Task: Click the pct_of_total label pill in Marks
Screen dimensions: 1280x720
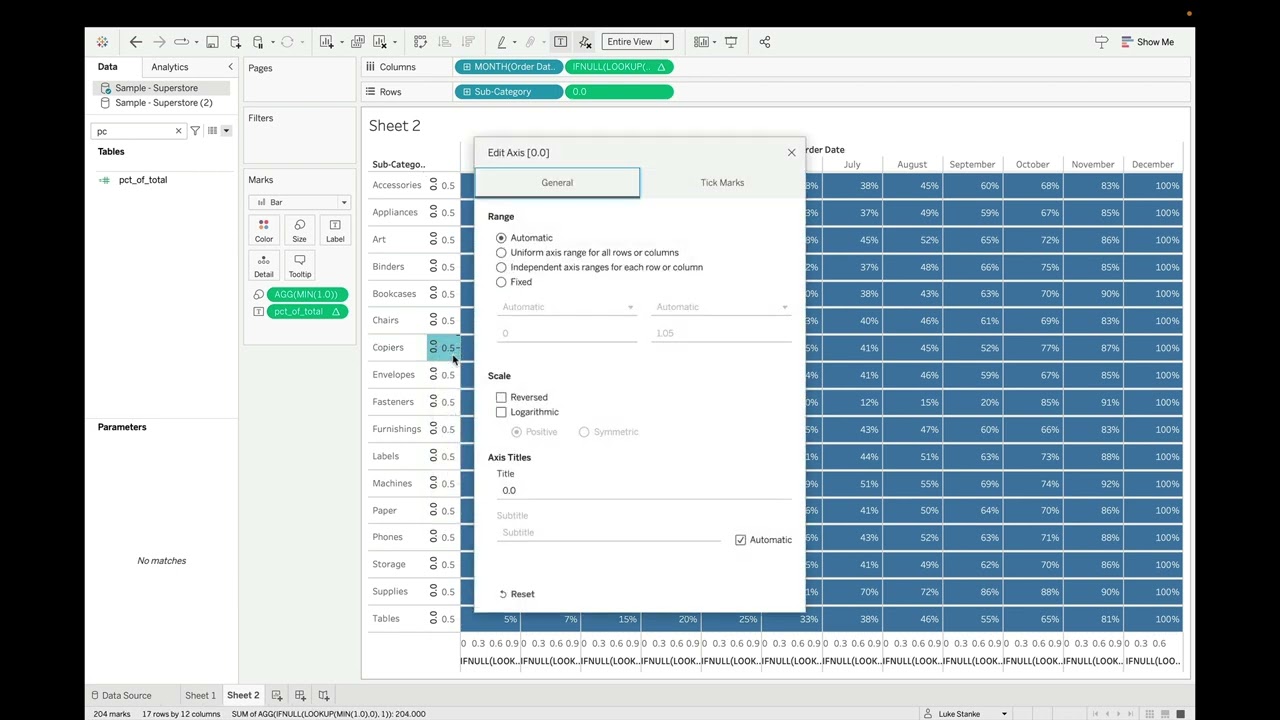Action: pos(307,311)
